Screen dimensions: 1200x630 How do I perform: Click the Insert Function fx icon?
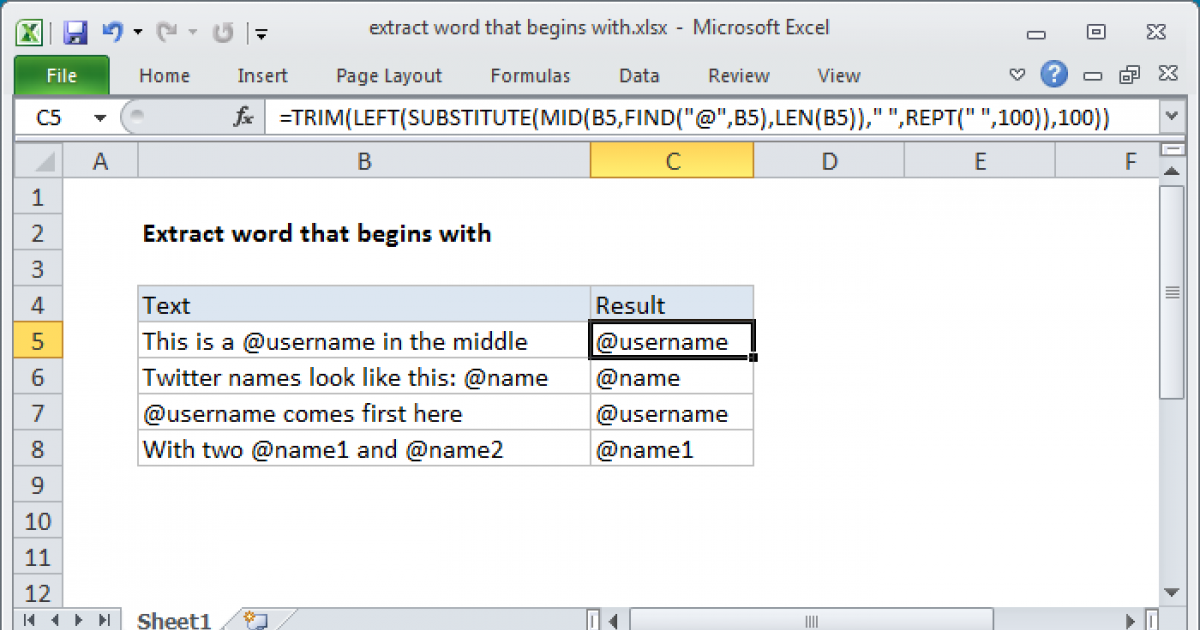pos(243,118)
